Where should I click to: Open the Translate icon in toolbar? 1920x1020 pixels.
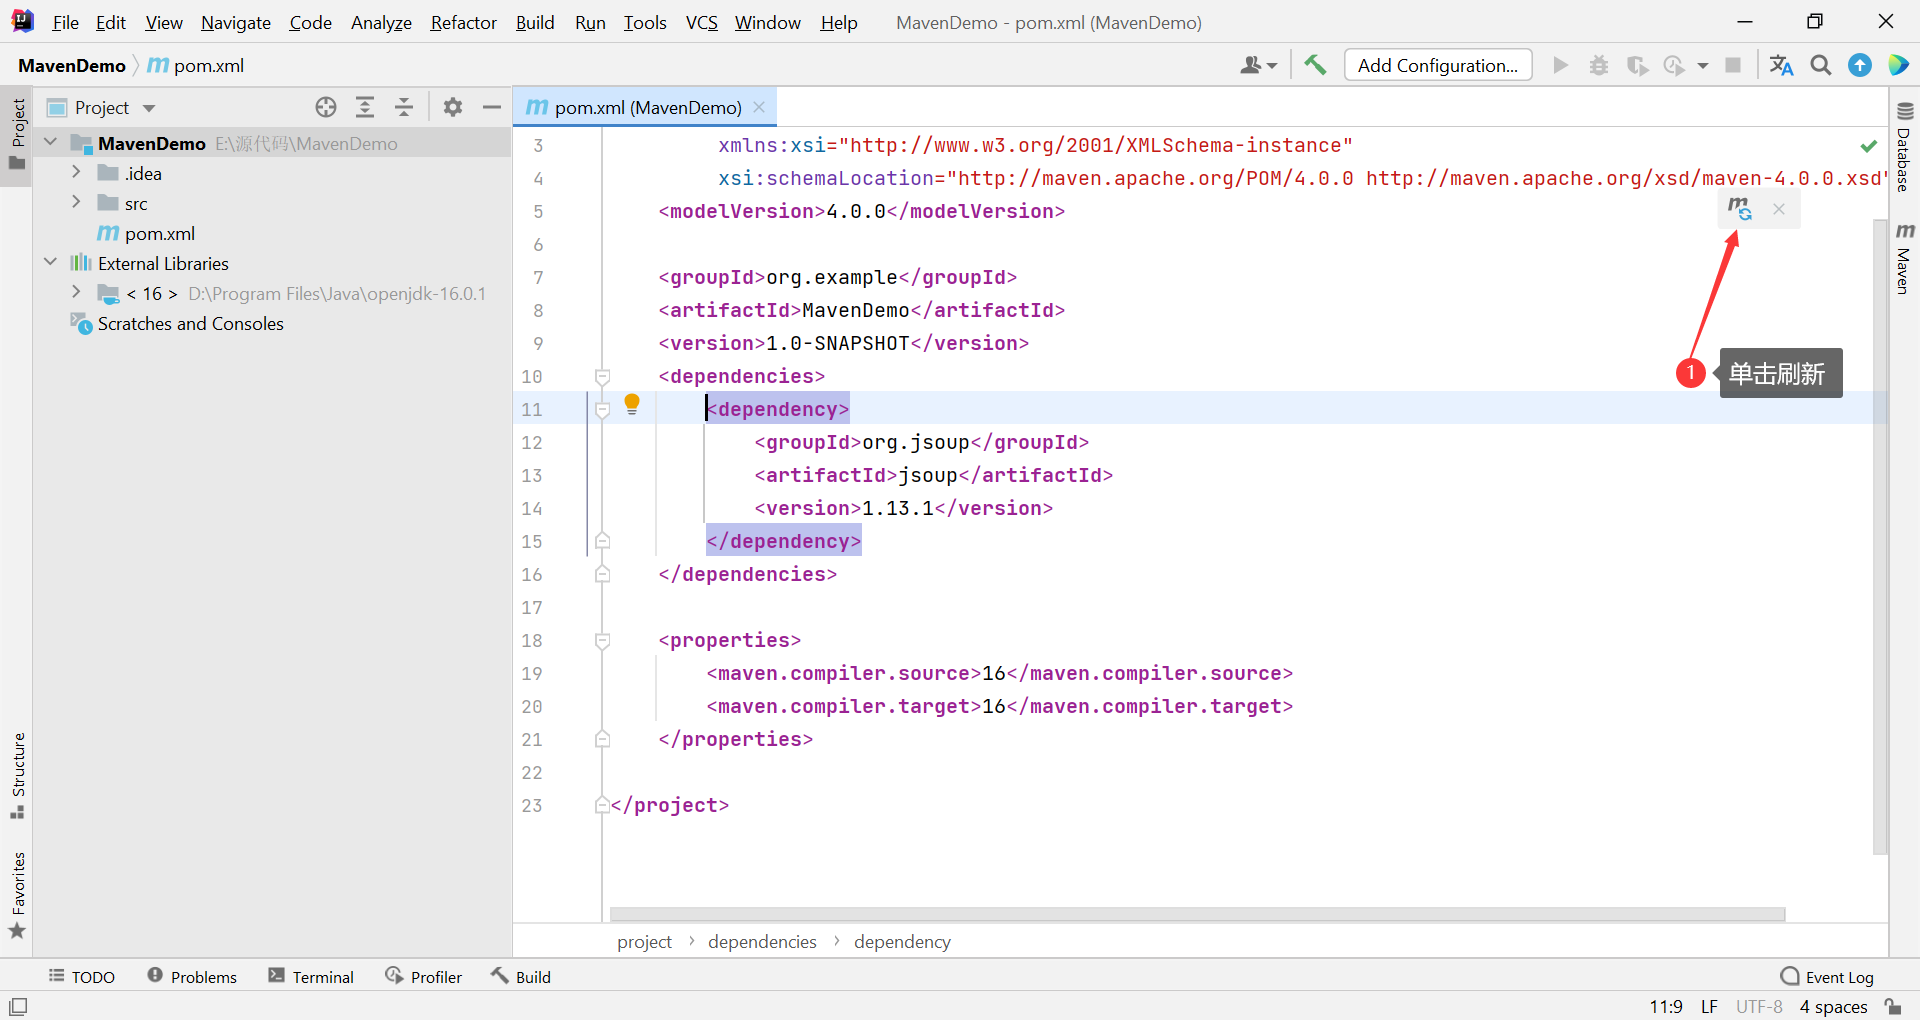point(1781,65)
